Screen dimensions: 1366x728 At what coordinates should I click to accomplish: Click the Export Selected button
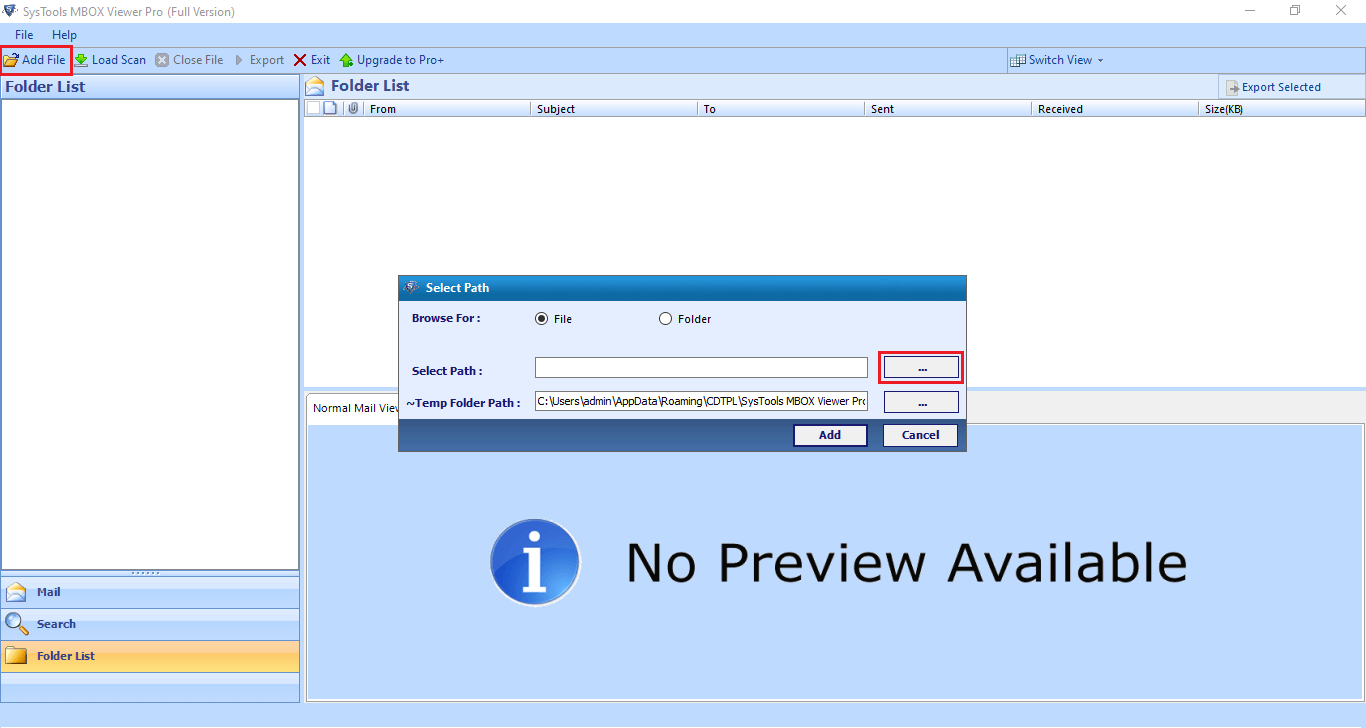click(1273, 87)
